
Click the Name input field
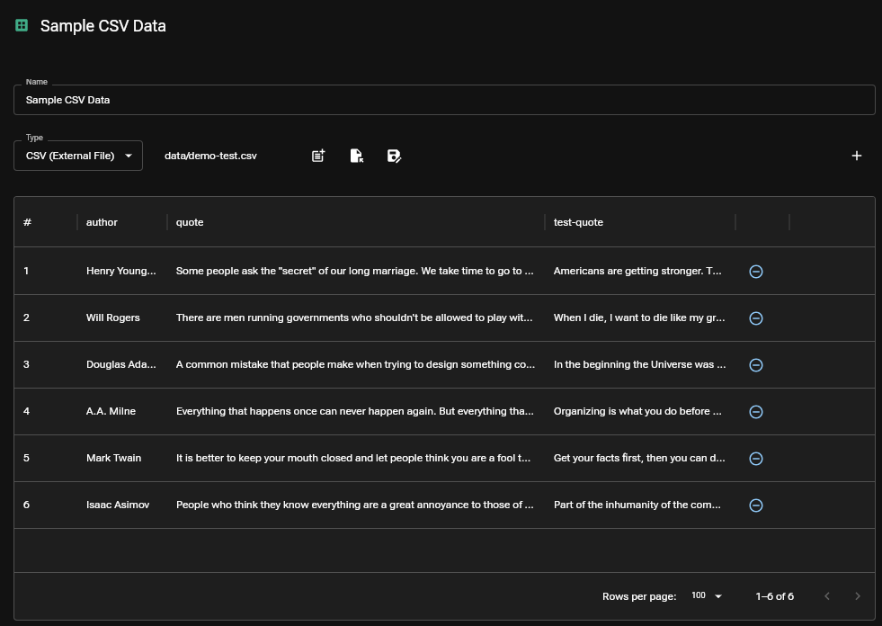pyautogui.click(x=443, y=100)
